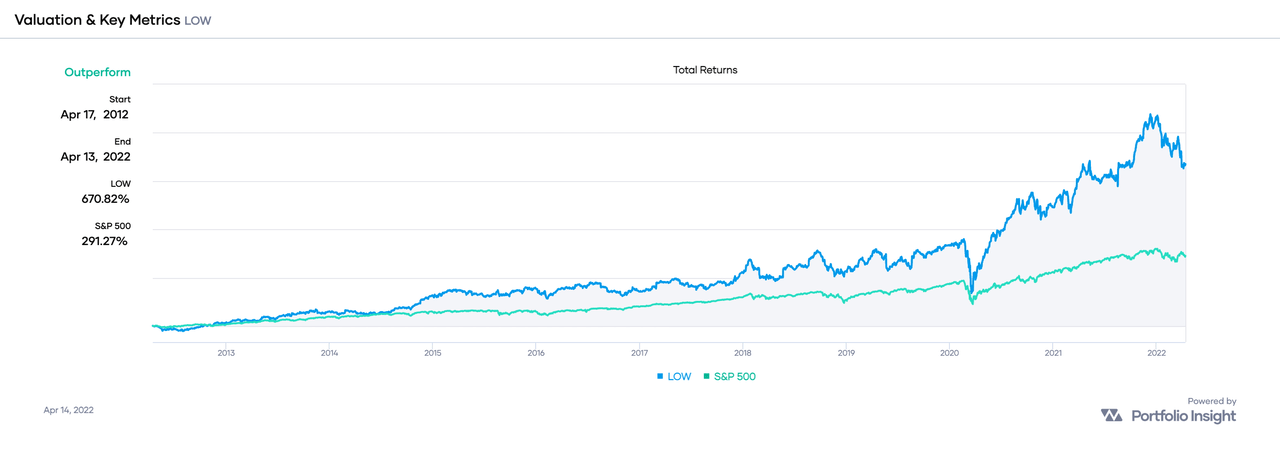1280x462 pixels.
Task: Click the 'Start' label beside the chart
Action: pyautogui.click(x=120, y=99)
